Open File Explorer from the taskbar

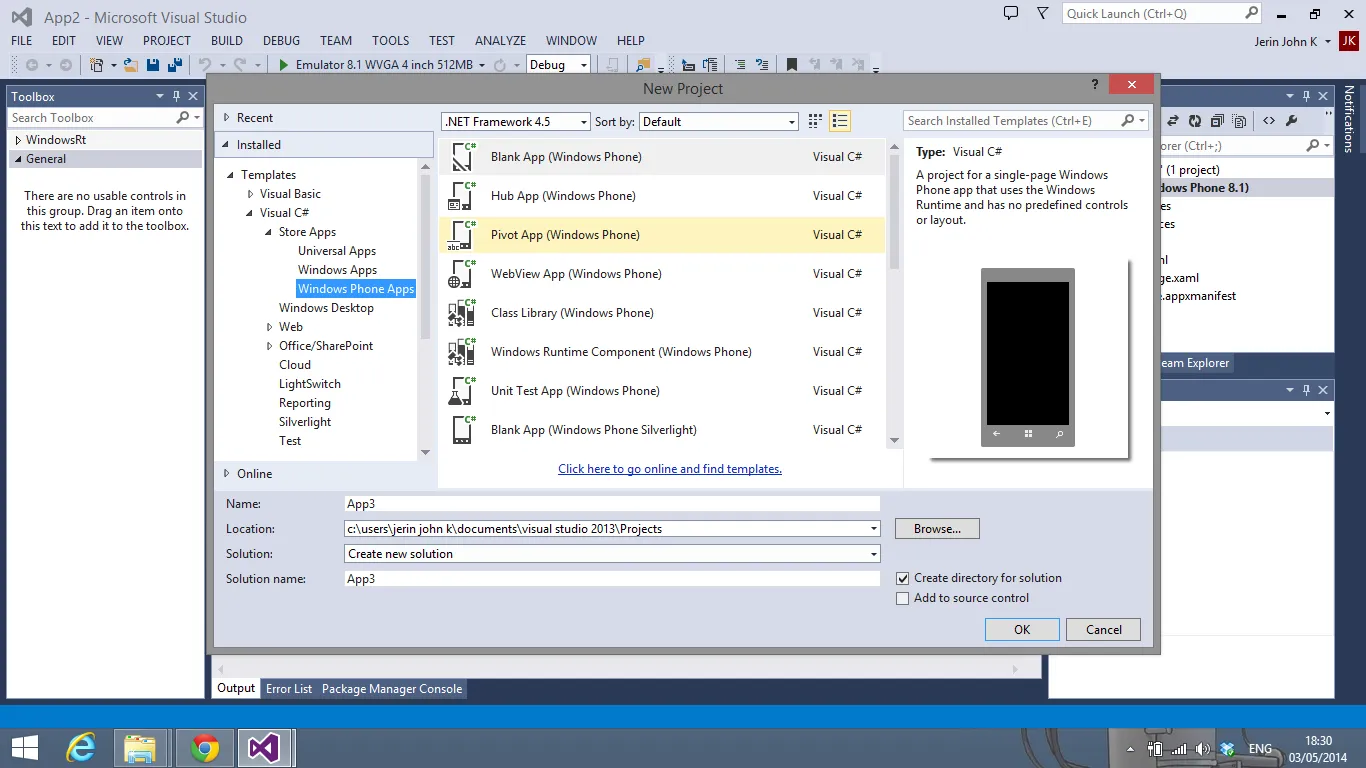(140, 748)
